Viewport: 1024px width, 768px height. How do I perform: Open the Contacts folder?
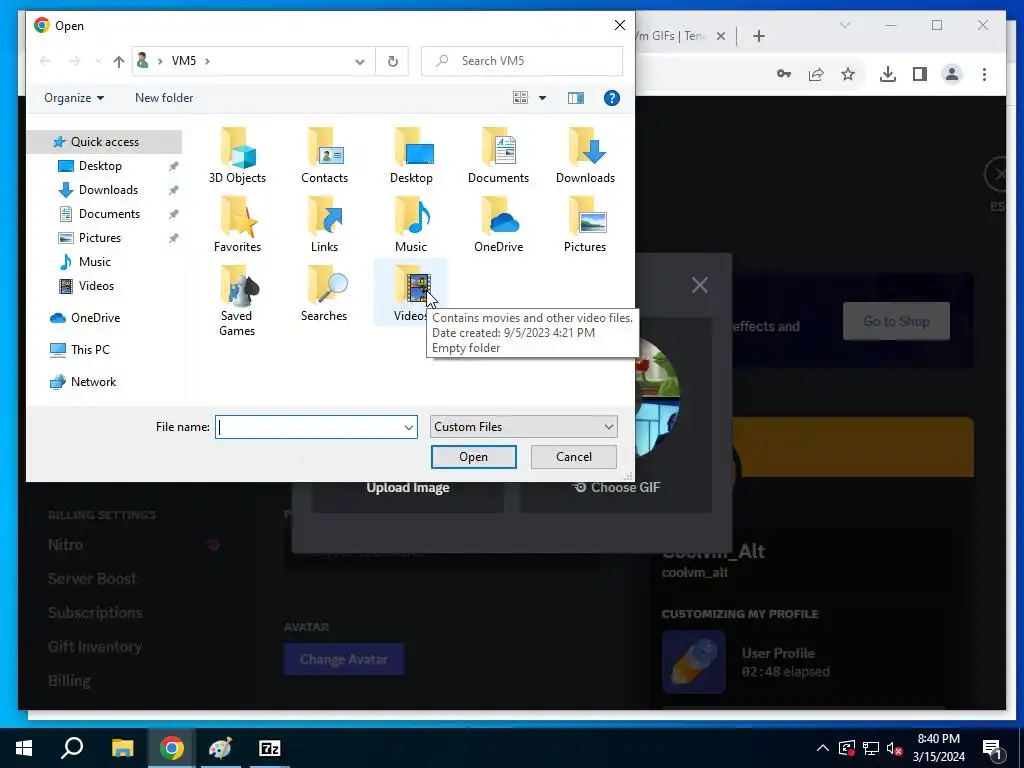pyautogui.click(x=325, y=156)
